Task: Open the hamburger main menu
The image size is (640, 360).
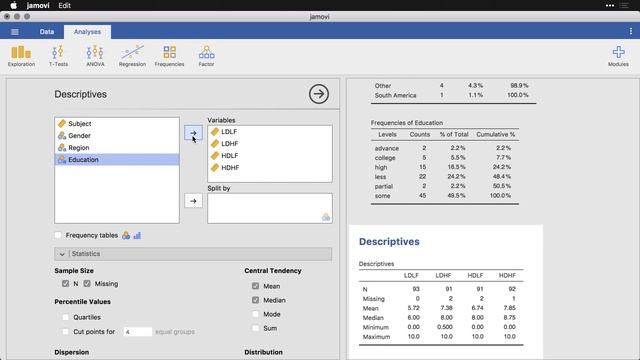Action: tap(15, 32)
